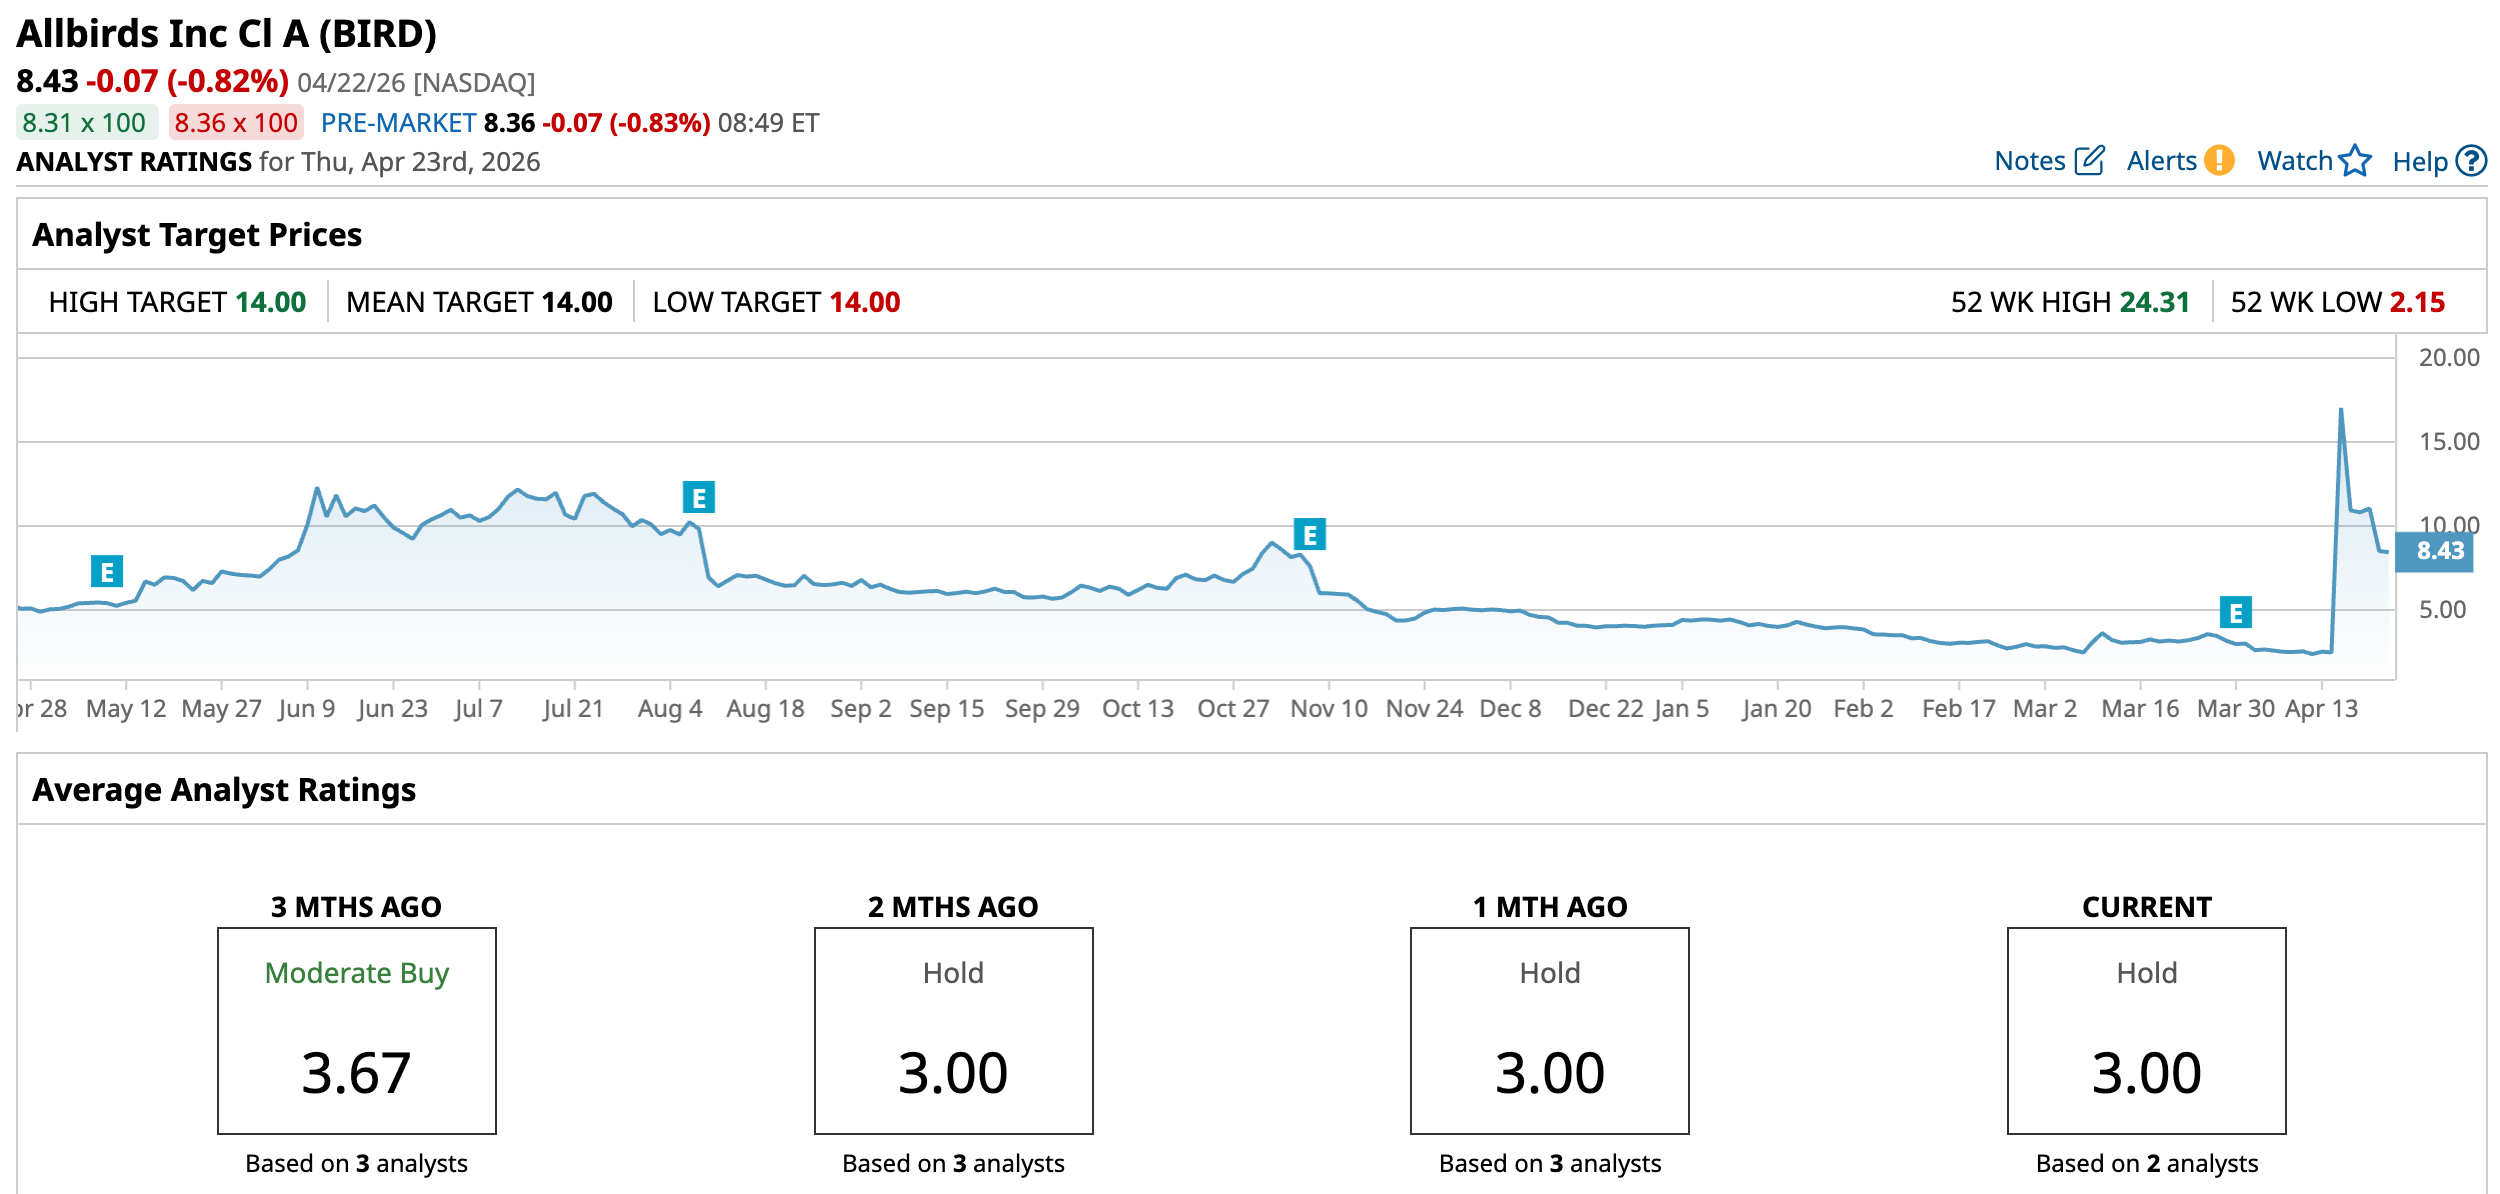Select the 3 MTHS AGO Moderate Buy box
The height and width of the screenshot is (1194, 2500).
click(x=357, y=1030)
